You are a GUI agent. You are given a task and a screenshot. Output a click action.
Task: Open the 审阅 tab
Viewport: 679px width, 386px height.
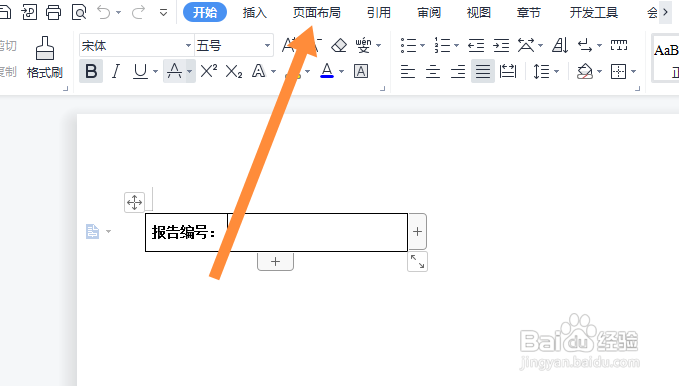[x=429, y=13]
